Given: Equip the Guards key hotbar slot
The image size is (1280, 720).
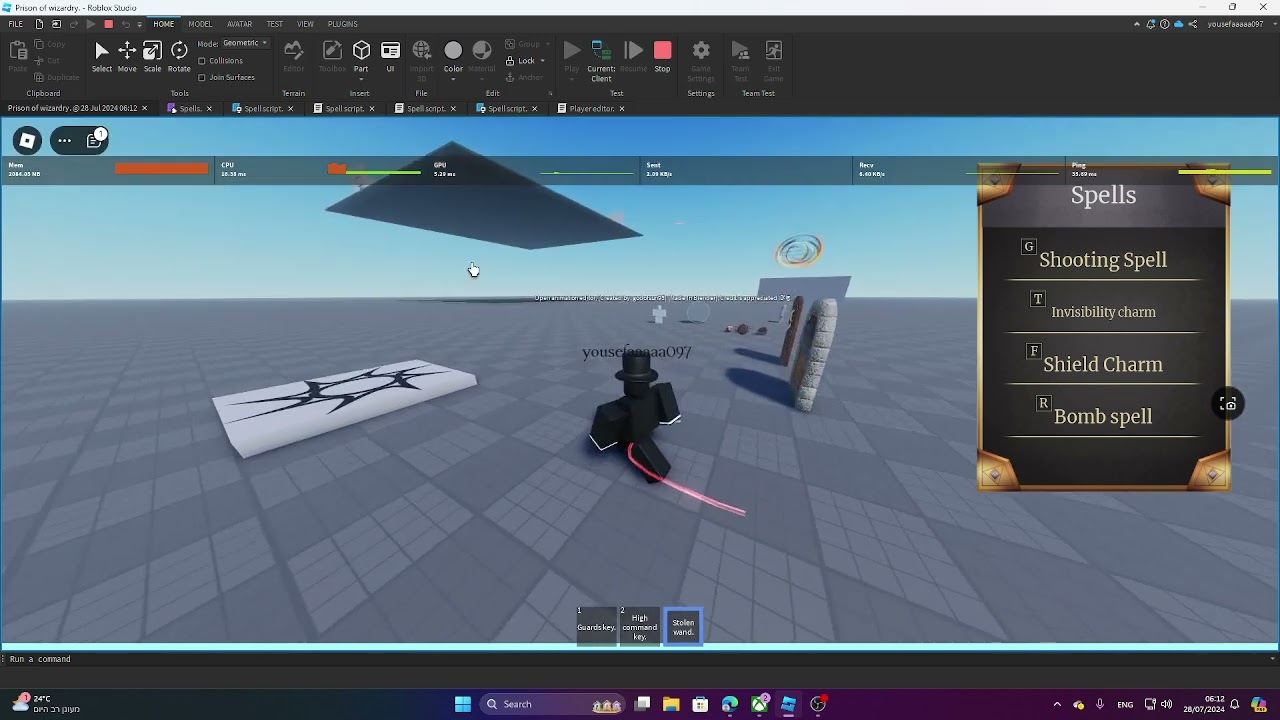Looking at the screenshot, I should tap(596, 627).
